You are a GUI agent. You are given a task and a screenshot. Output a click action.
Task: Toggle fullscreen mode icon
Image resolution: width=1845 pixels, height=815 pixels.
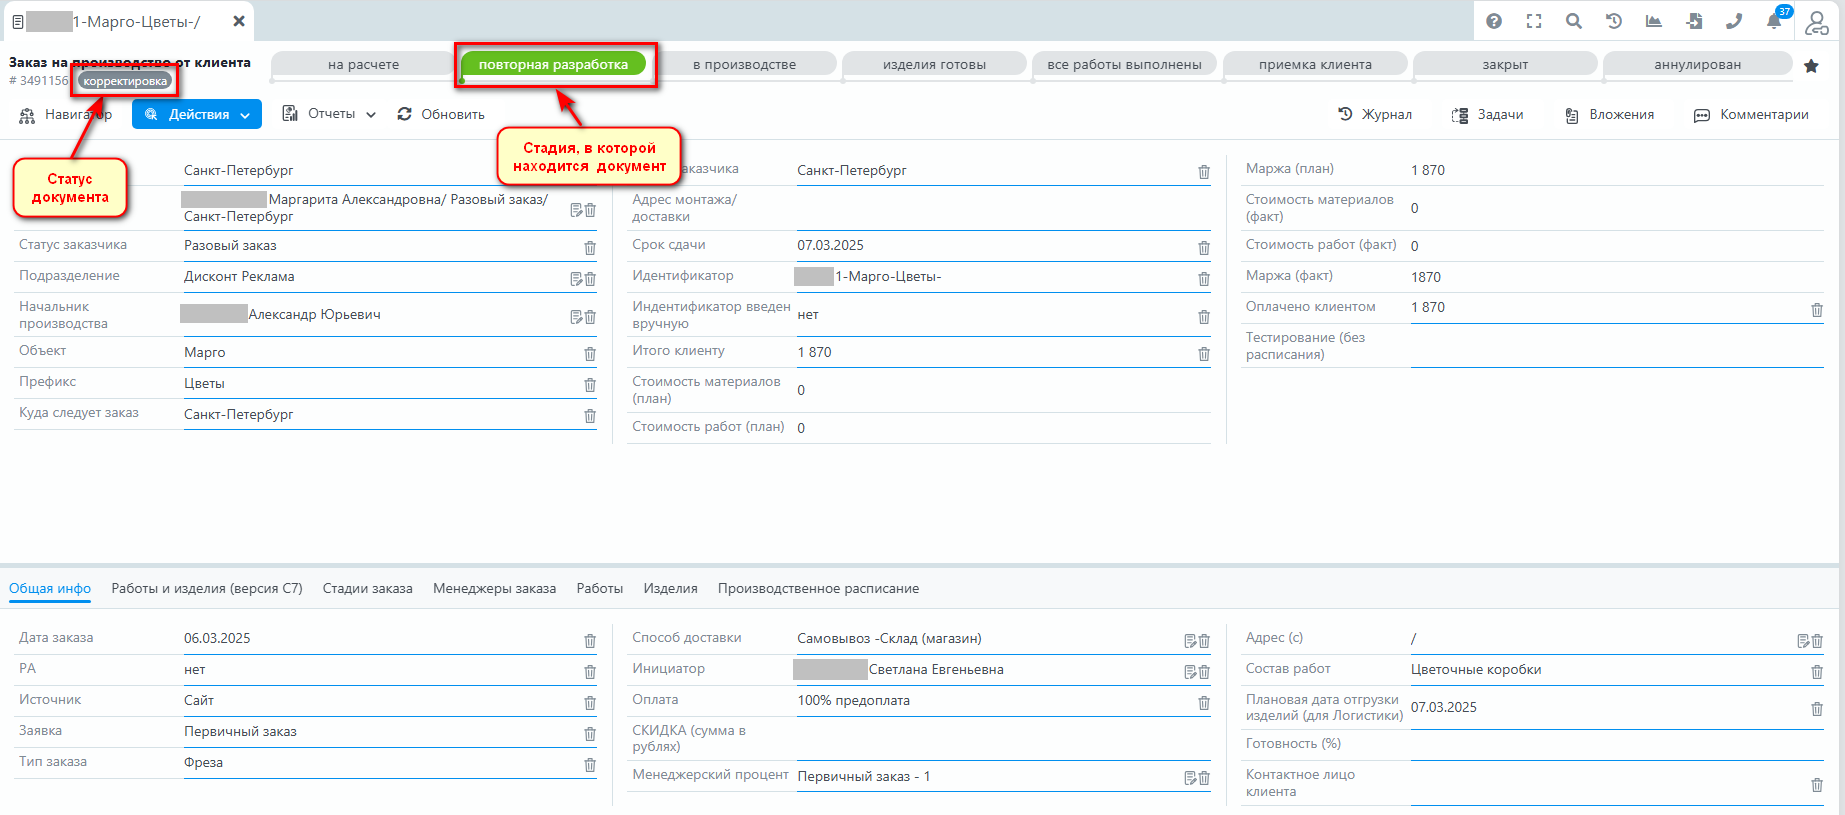click(x=1534, y=21)
